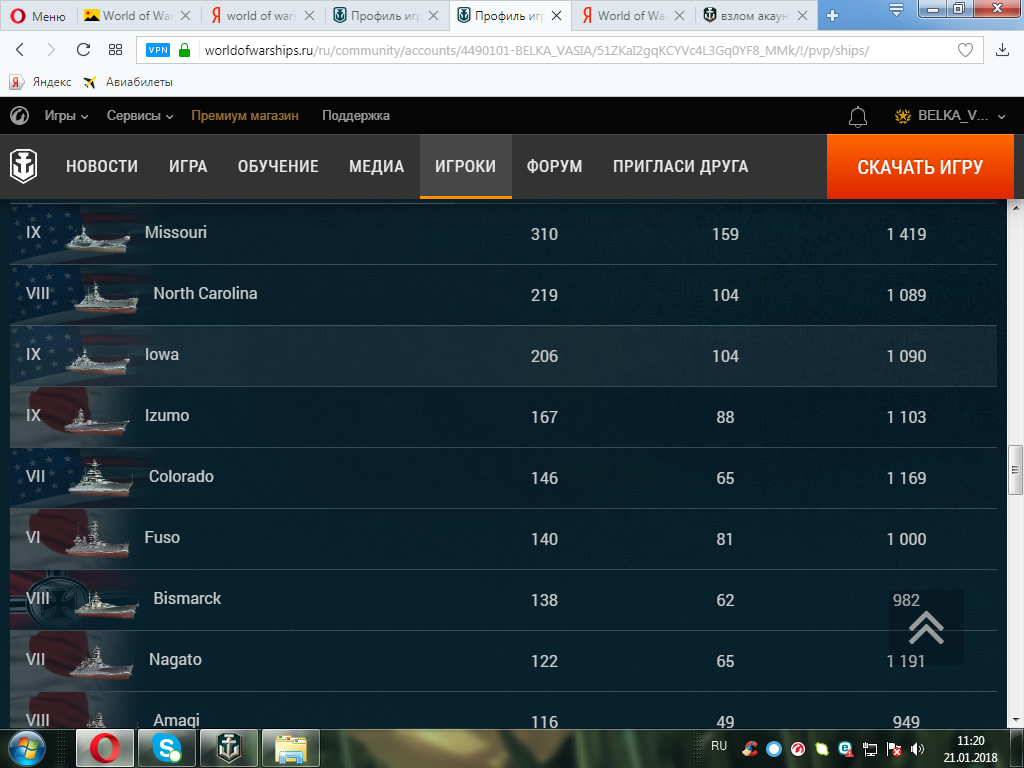Expand the Сервисы dropdown
This screenshot has width=1024, height=768.
[x=140, y=116]
